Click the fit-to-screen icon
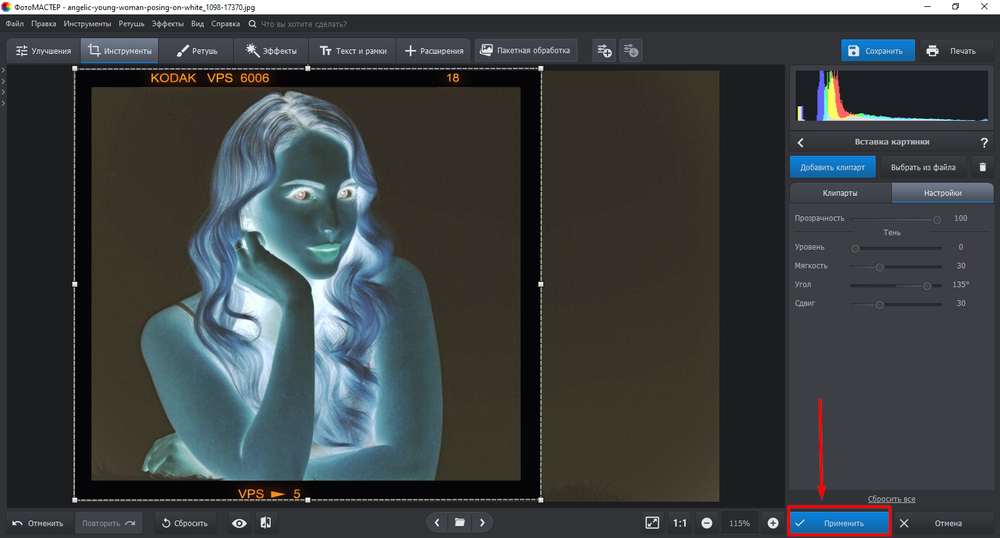The height and width of the screenshot is (538, 1000). point(652,522)
